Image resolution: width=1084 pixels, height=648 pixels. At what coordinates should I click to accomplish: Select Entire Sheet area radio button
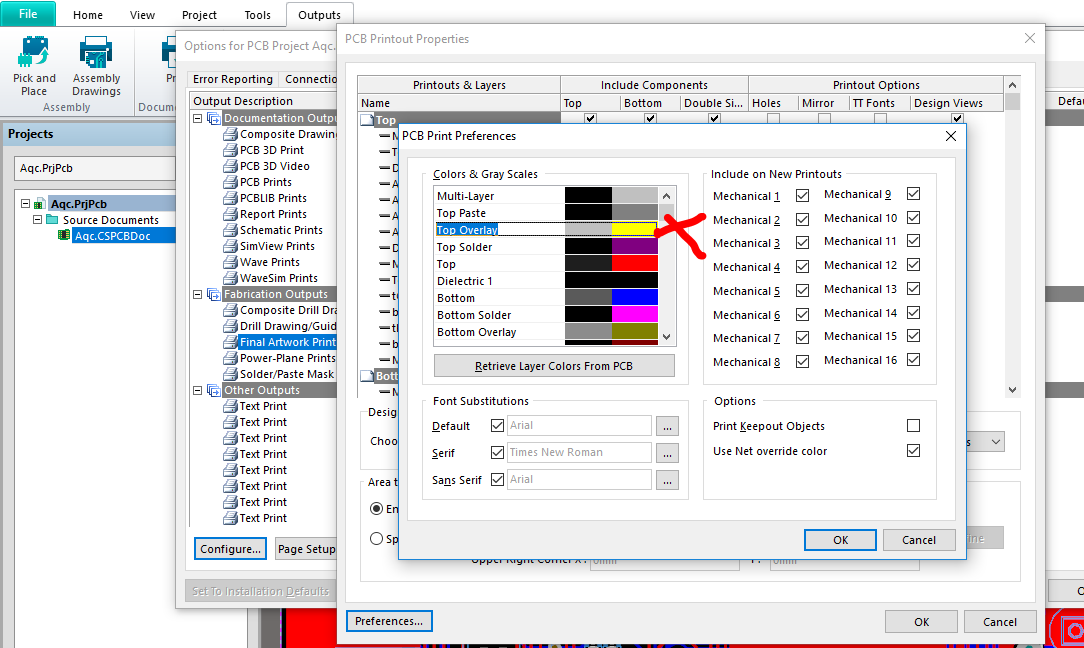[377, 509]
